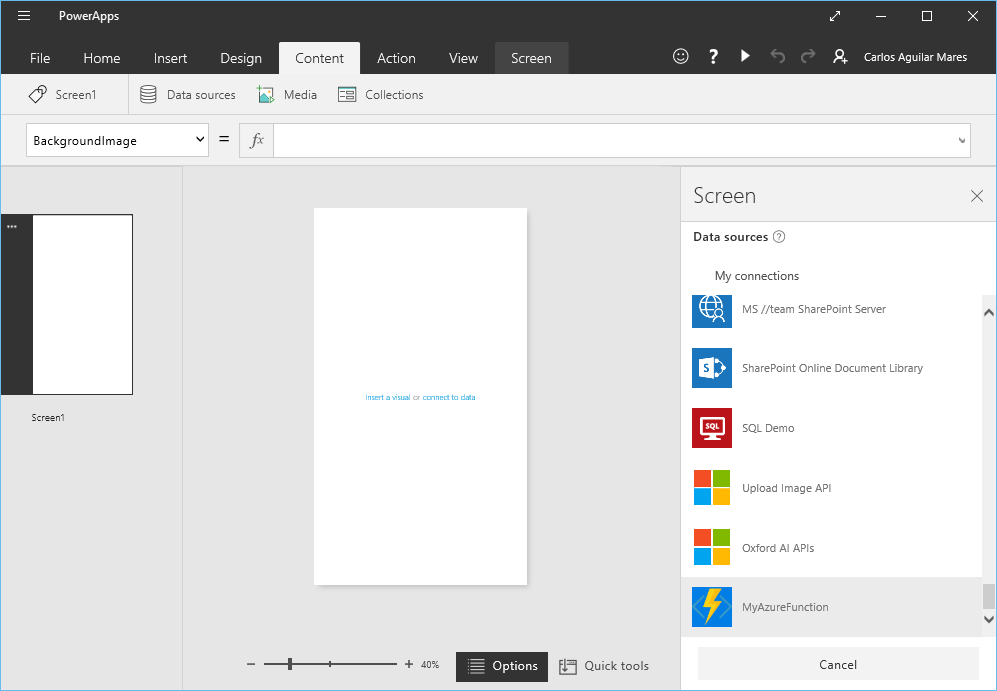Click the 40% zoom value
997x691 pixels.
430,664
